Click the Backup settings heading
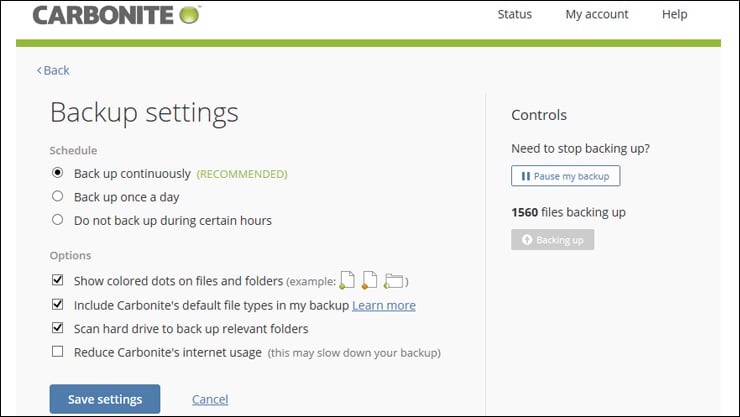The image size is (740, 417). (144, 113)
